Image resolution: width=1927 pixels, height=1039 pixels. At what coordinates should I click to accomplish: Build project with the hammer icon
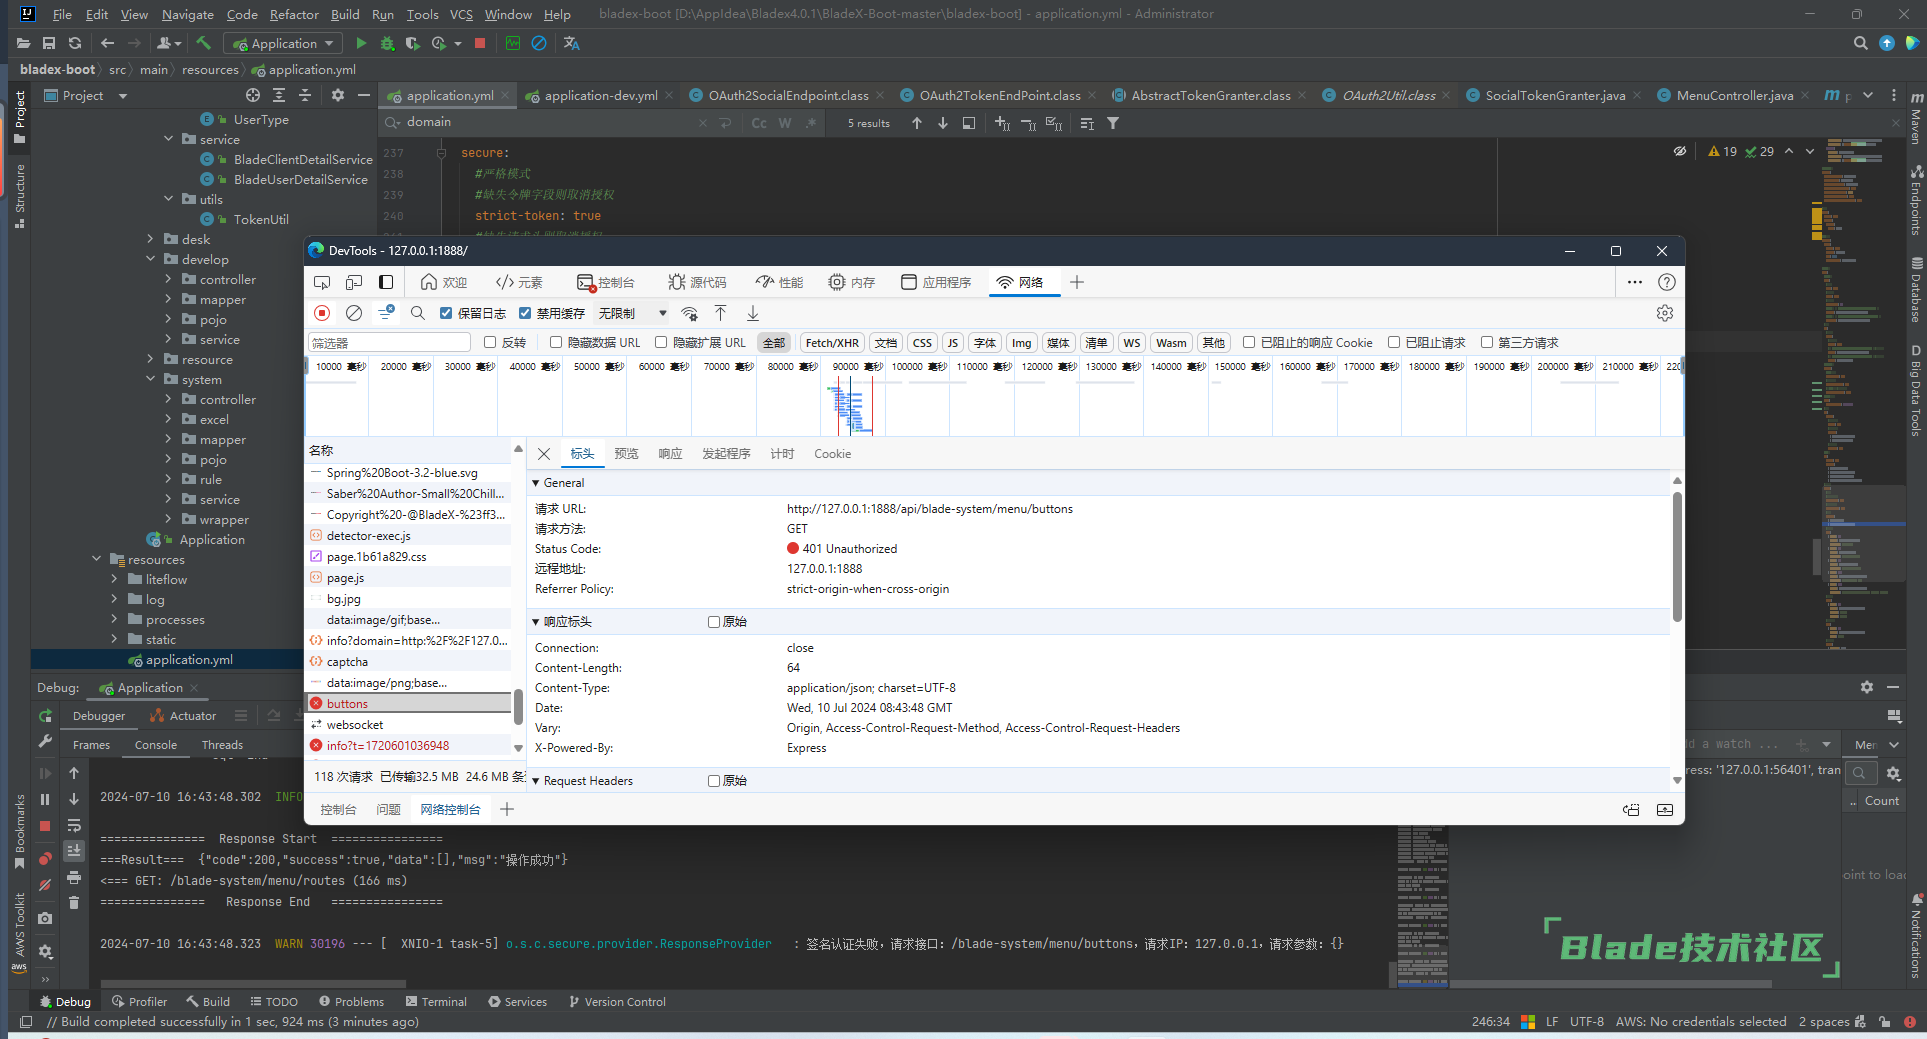click(203, 43)
